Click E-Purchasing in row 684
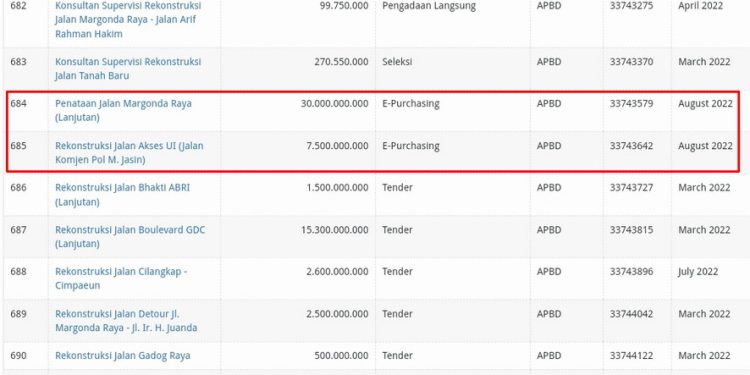Viewport: 750px width, 375px height. point(410,103)
